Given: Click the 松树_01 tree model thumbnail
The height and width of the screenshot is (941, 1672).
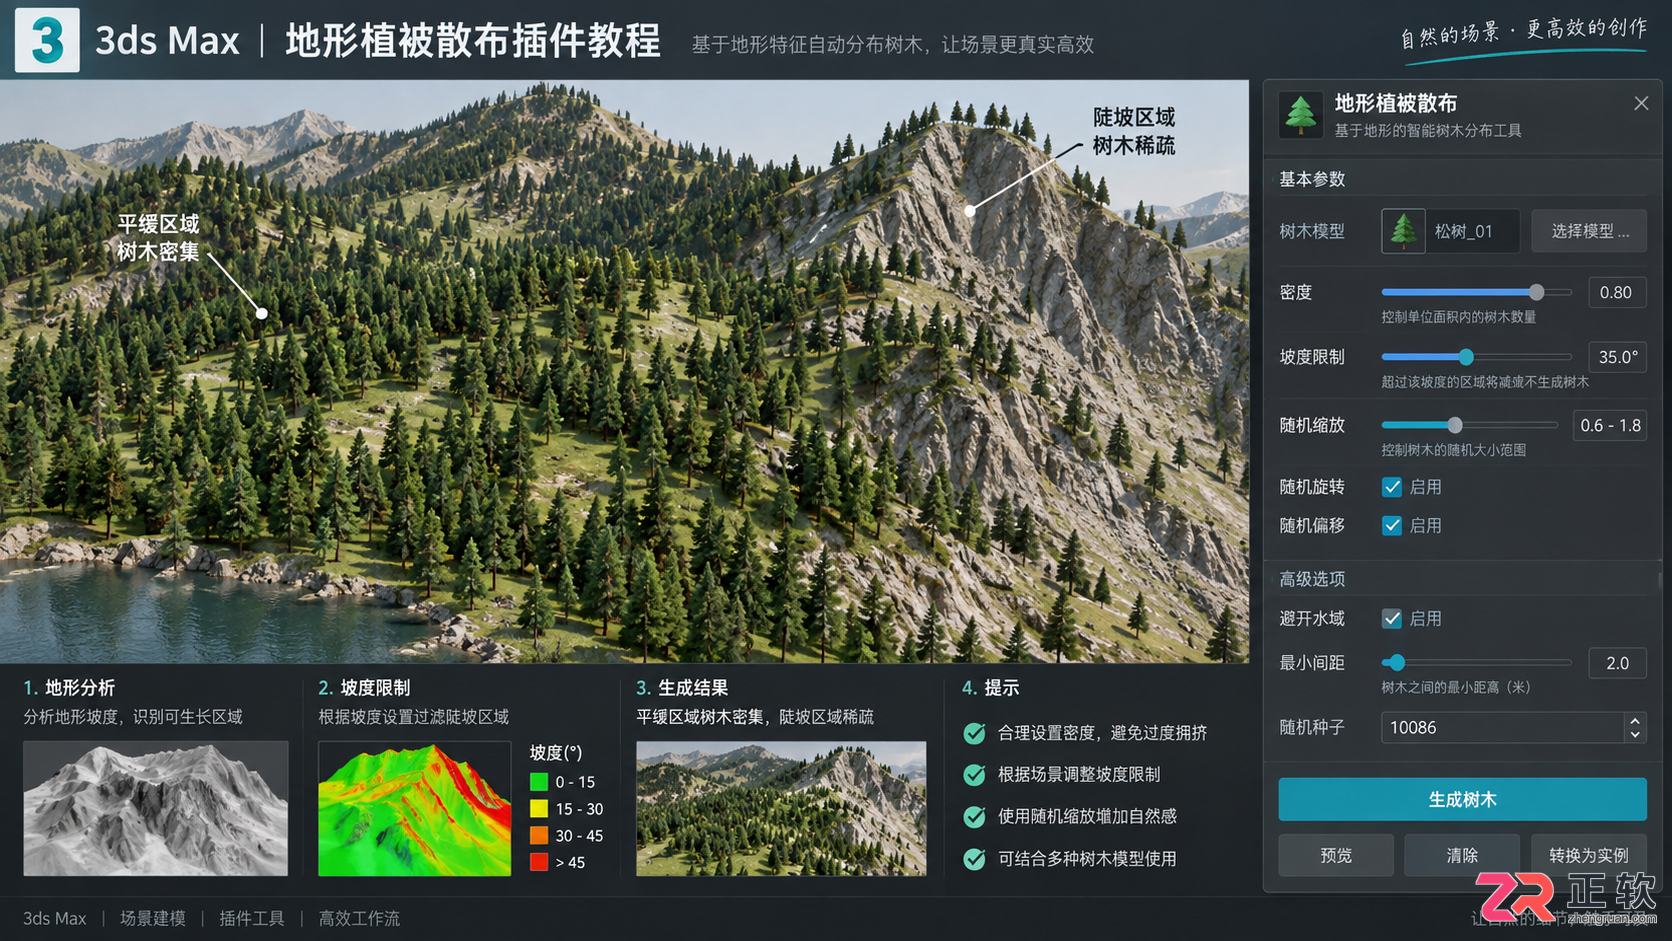Looking at the screenshot, I should coord(1403,231).
